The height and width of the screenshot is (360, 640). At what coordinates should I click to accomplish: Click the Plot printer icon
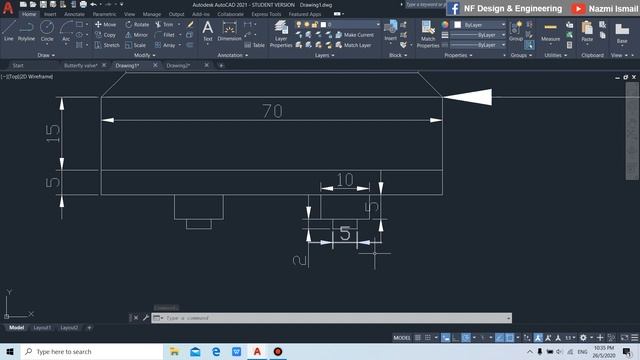(83, 4)
